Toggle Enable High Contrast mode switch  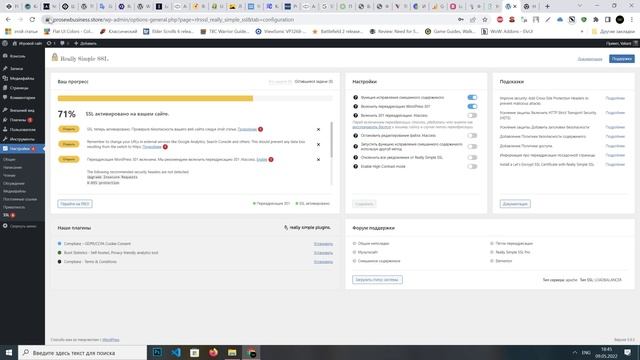(472, 167)
